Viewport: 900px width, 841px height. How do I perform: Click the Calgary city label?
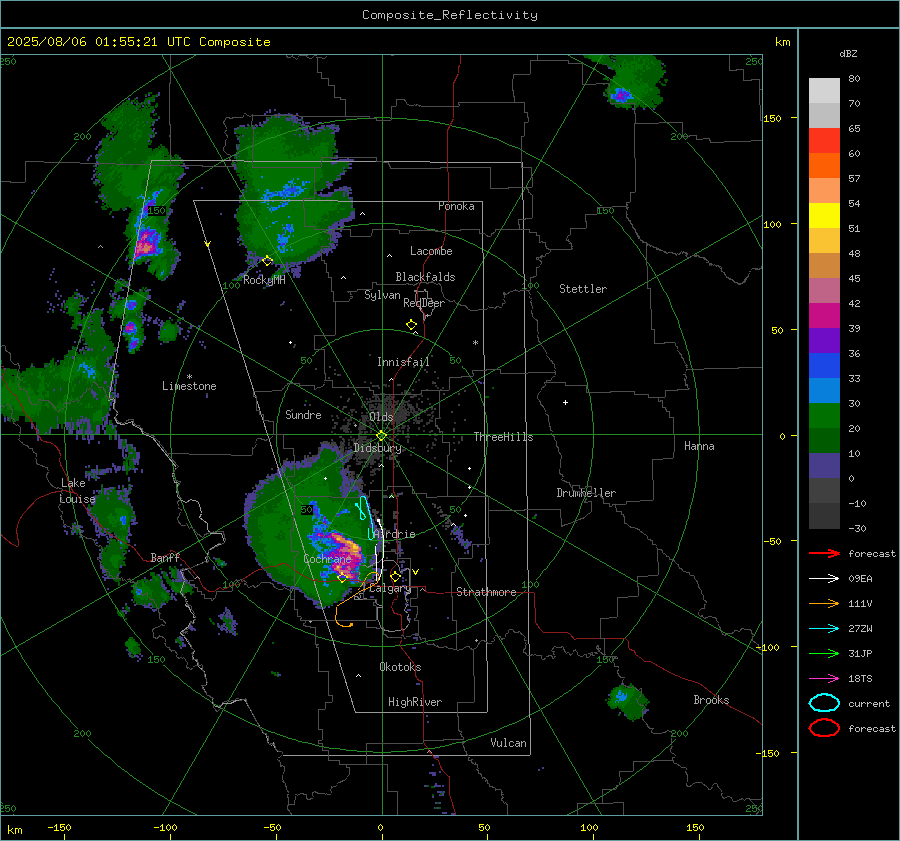tap(390, 588)
